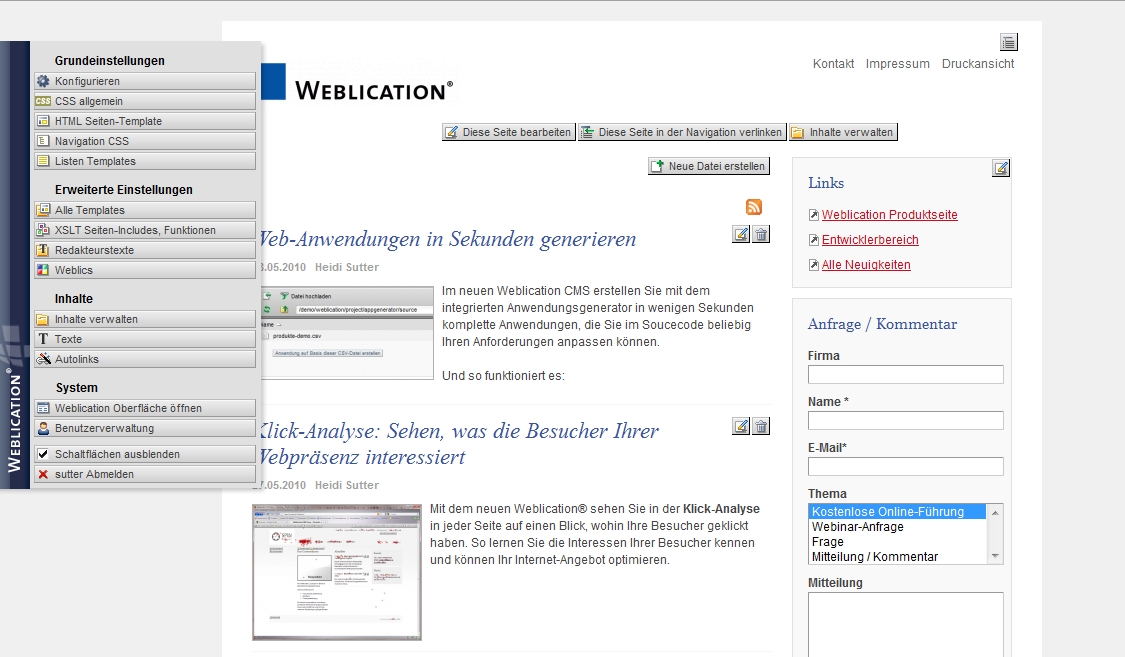The width and height of the screenshot is (1125, 657).
Task: Click the print icon in the top corner
Action: (x=1008, y=42)
